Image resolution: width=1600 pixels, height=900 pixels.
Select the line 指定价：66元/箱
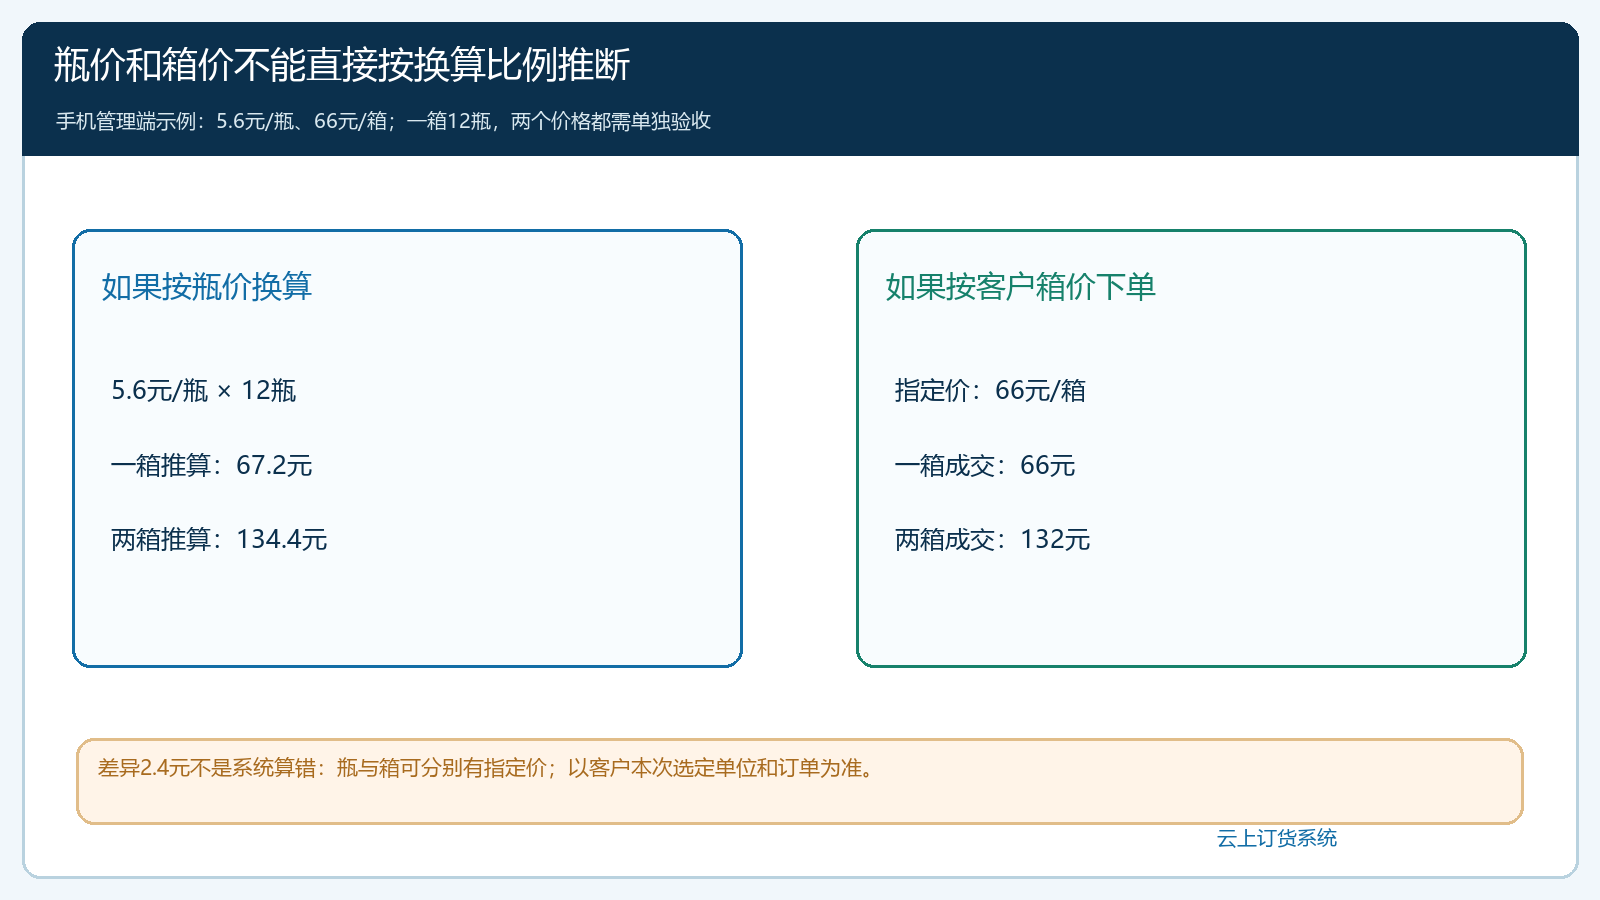[990, 390]
